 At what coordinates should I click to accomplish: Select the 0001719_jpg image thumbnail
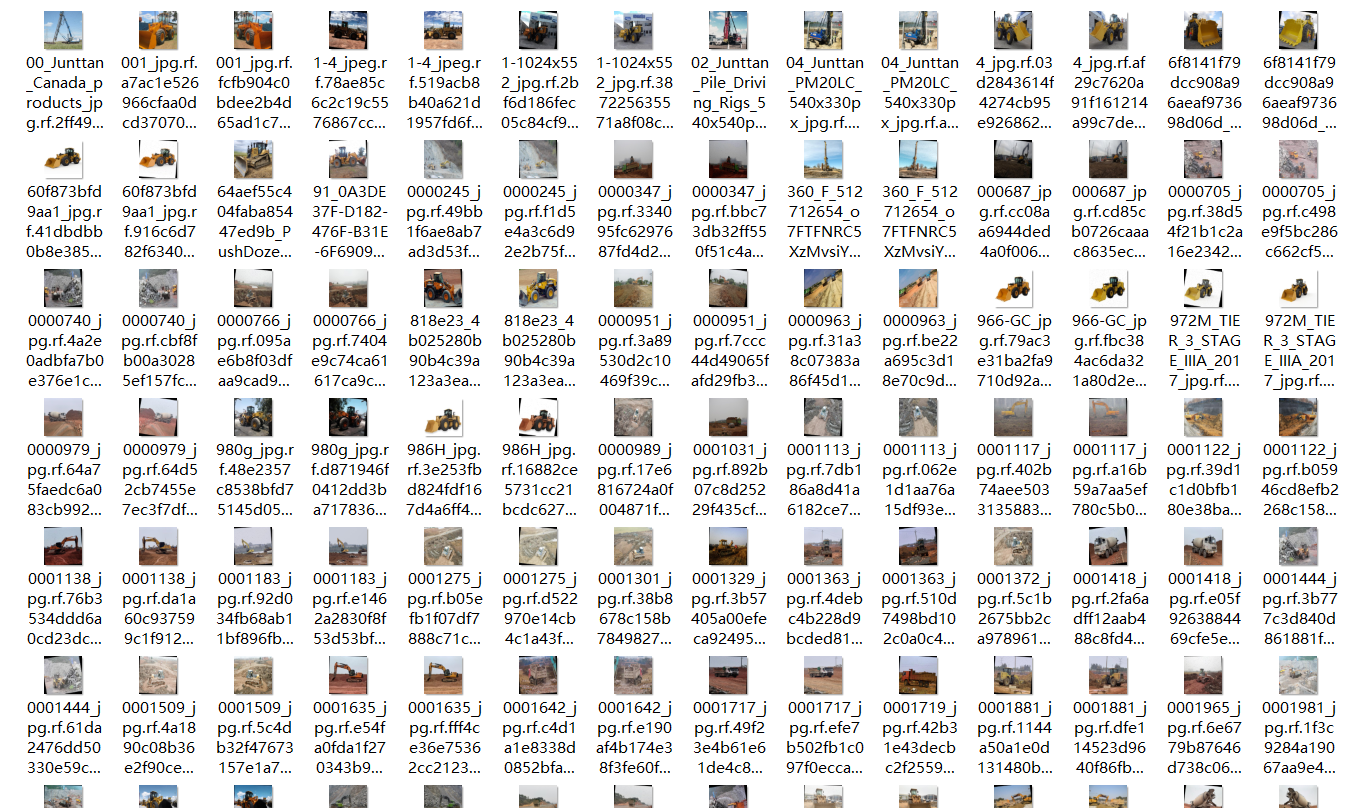(x=919, y=676)
